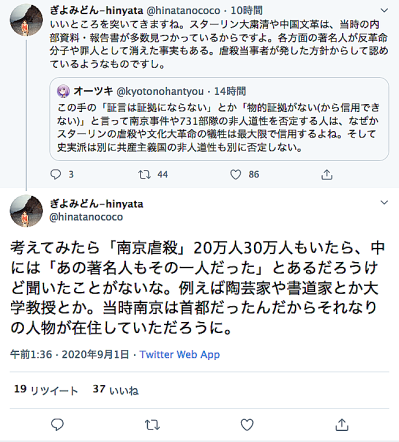Open オーツキ's avatar in the quoted tweet

click(x=63, y=91)
